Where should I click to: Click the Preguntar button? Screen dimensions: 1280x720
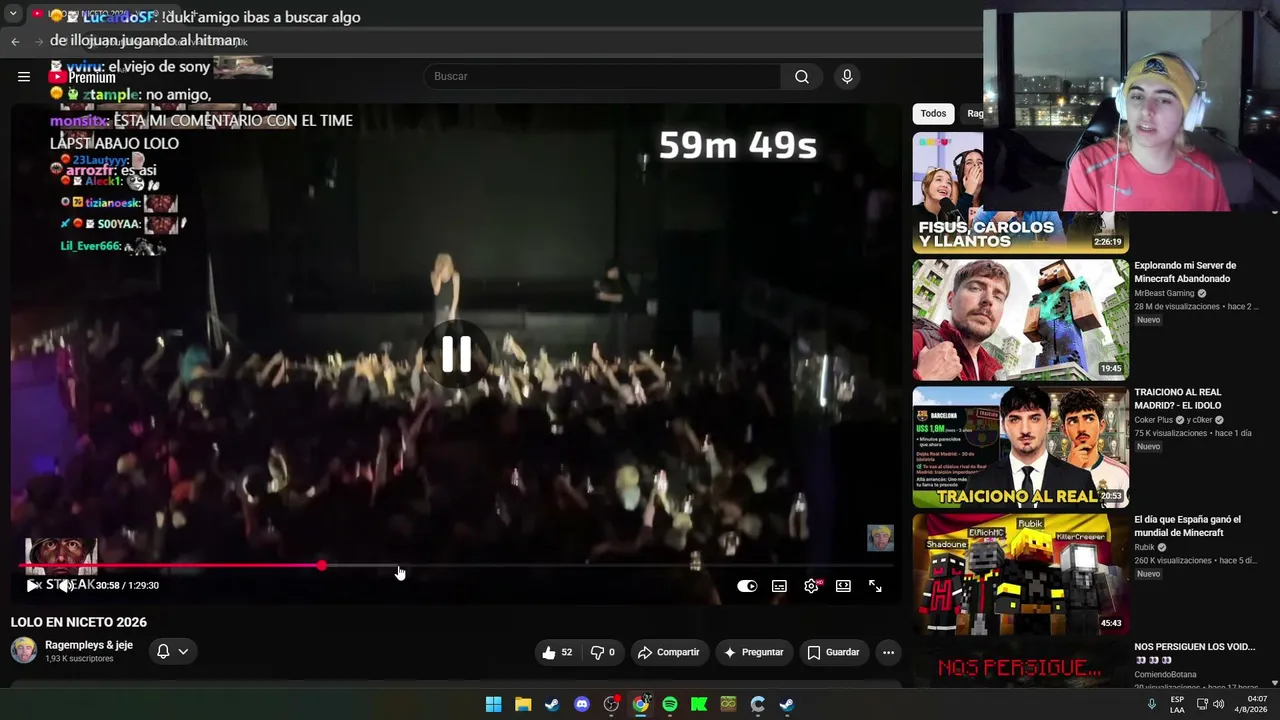[x=753, y=652]
